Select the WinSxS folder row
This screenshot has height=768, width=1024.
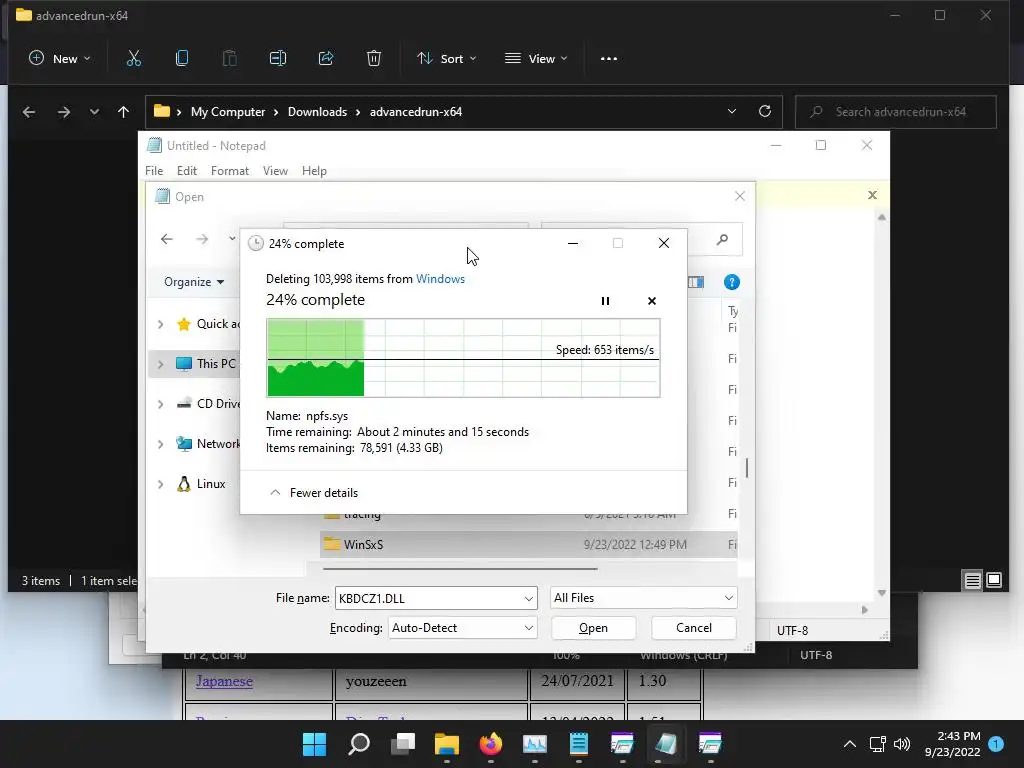tap(528, 545)
